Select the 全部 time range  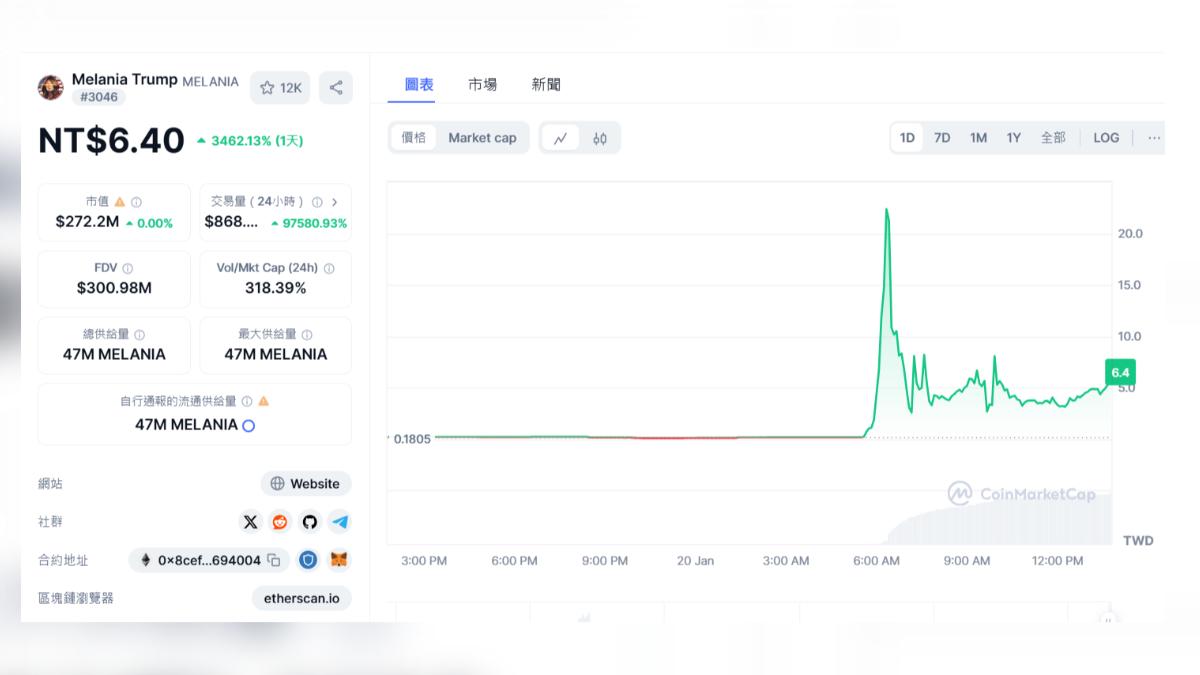1053,138
